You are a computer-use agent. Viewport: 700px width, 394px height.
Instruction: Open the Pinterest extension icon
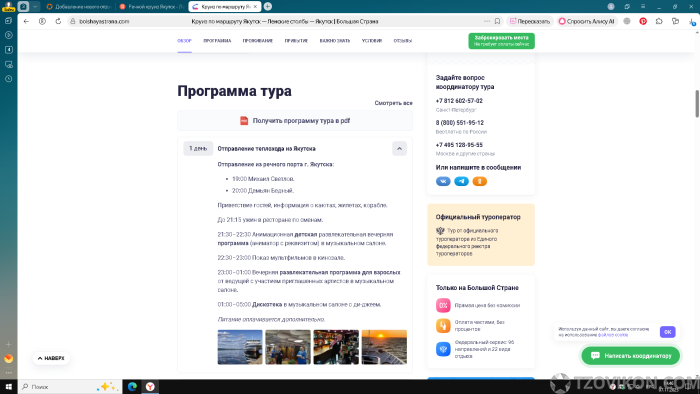pyautogui.click(x=643, y=21)
